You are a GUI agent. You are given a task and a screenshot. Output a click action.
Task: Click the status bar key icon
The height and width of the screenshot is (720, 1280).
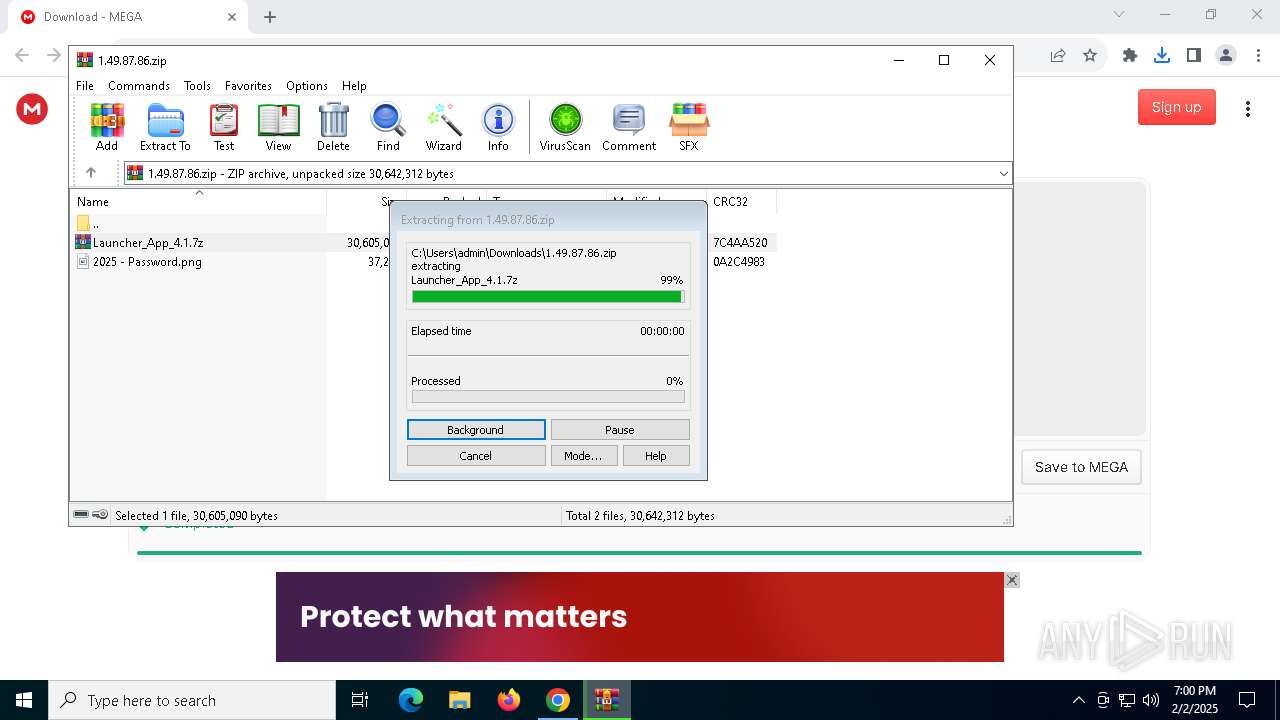pyautogui.click(x=100, y=515)
